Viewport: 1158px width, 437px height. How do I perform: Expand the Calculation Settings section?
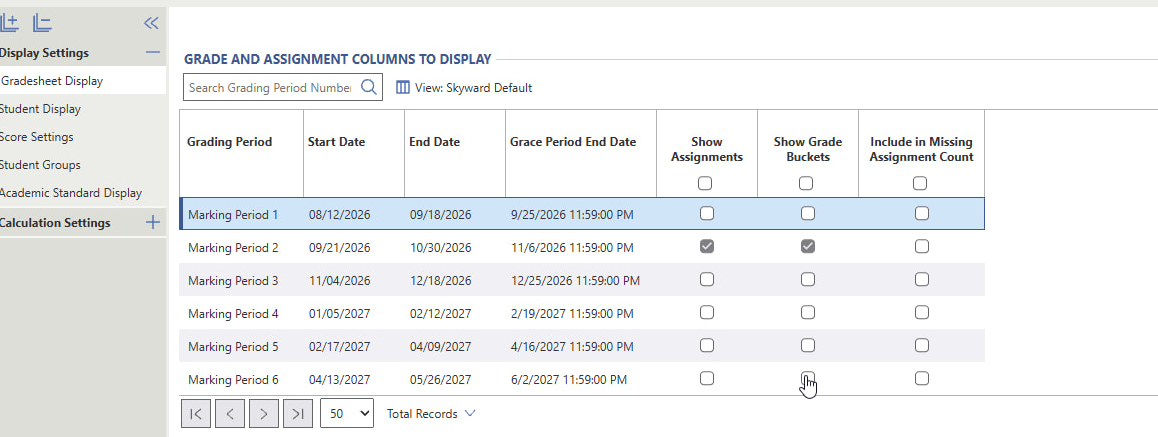(x=153, y=222)
